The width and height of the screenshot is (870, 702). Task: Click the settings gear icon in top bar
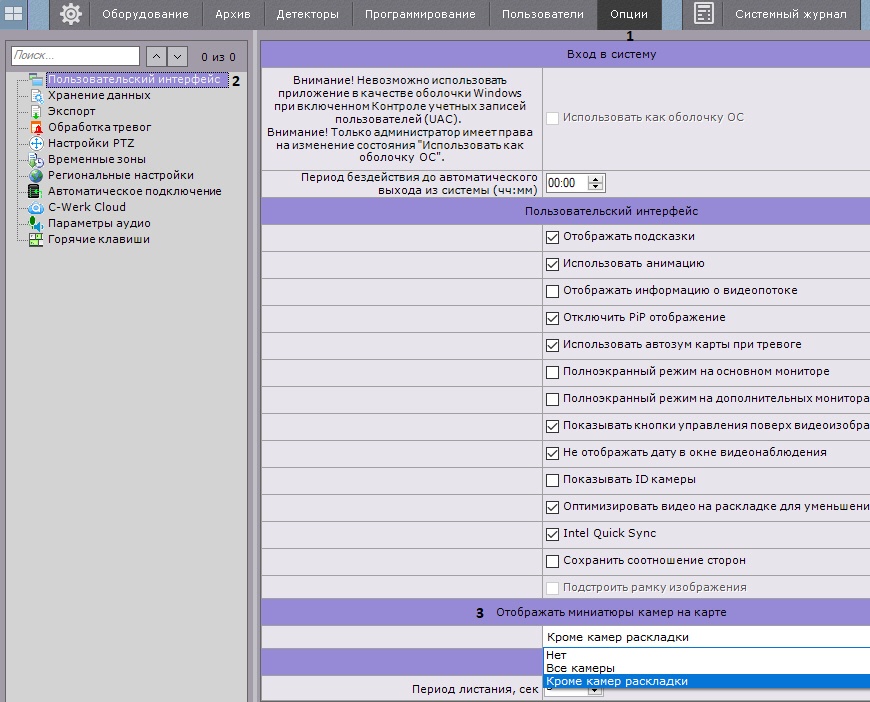click(70, 14)
